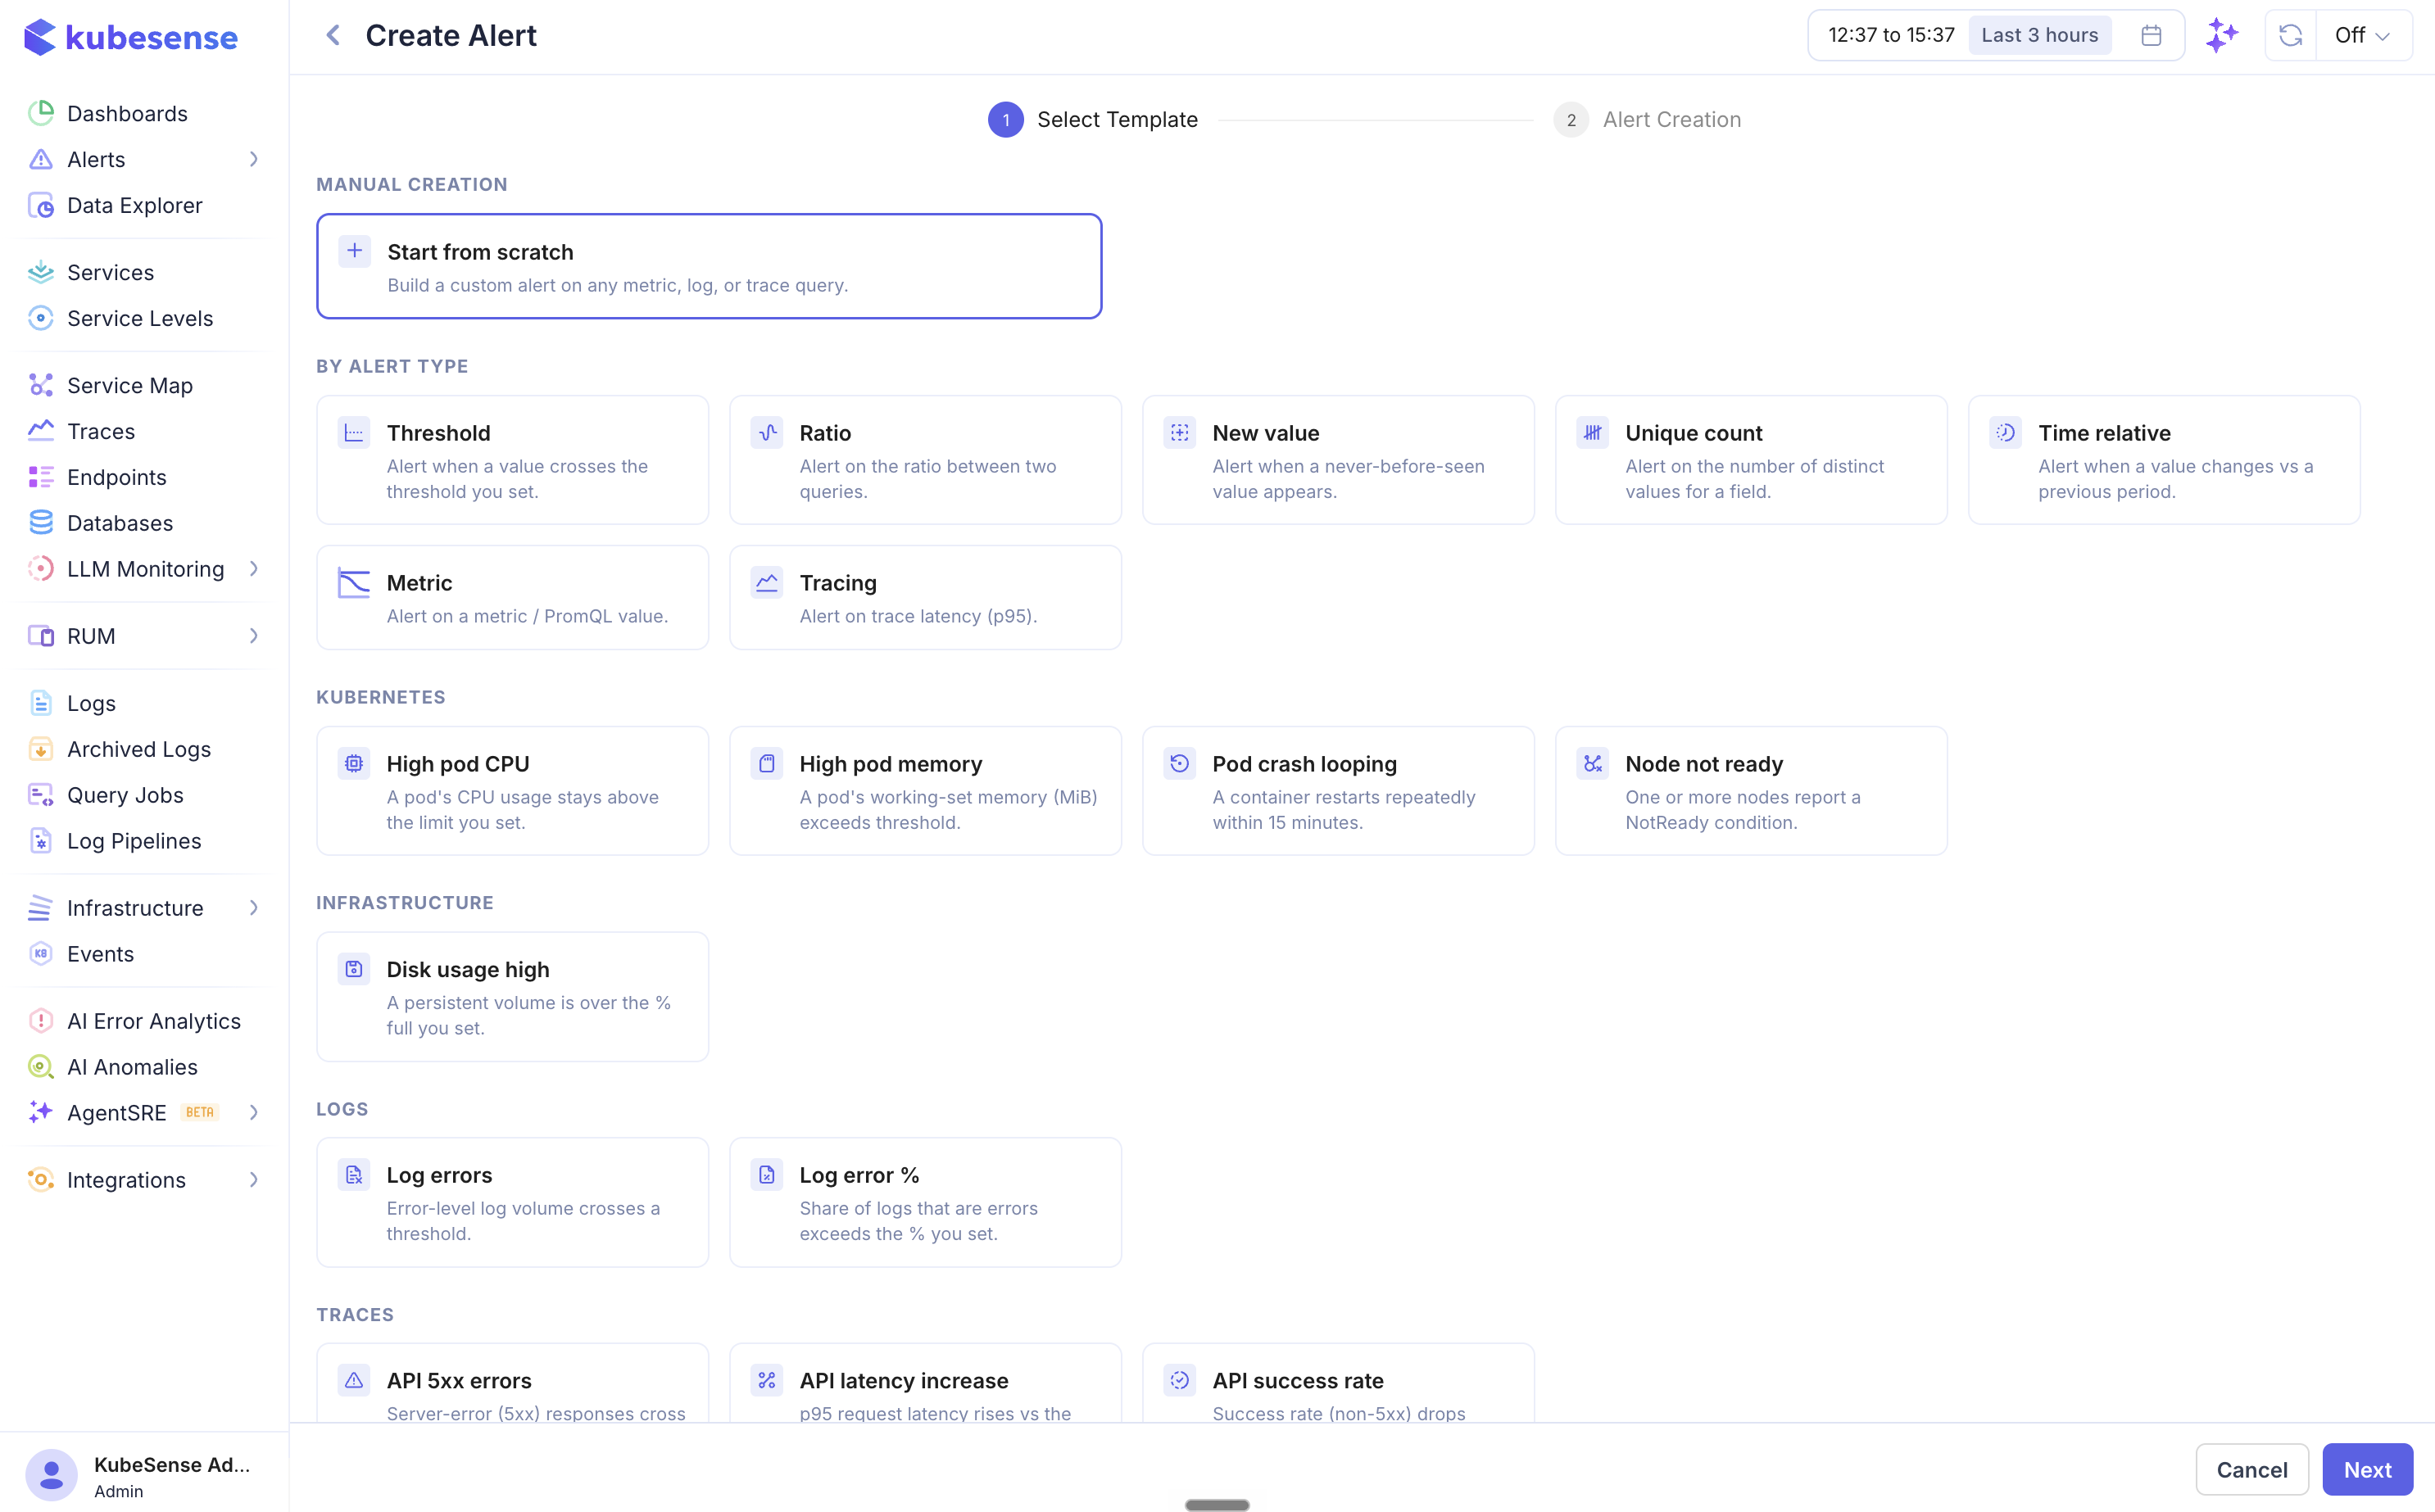
Task: Select the Time relative alert card
Action: click(2164, 460)
